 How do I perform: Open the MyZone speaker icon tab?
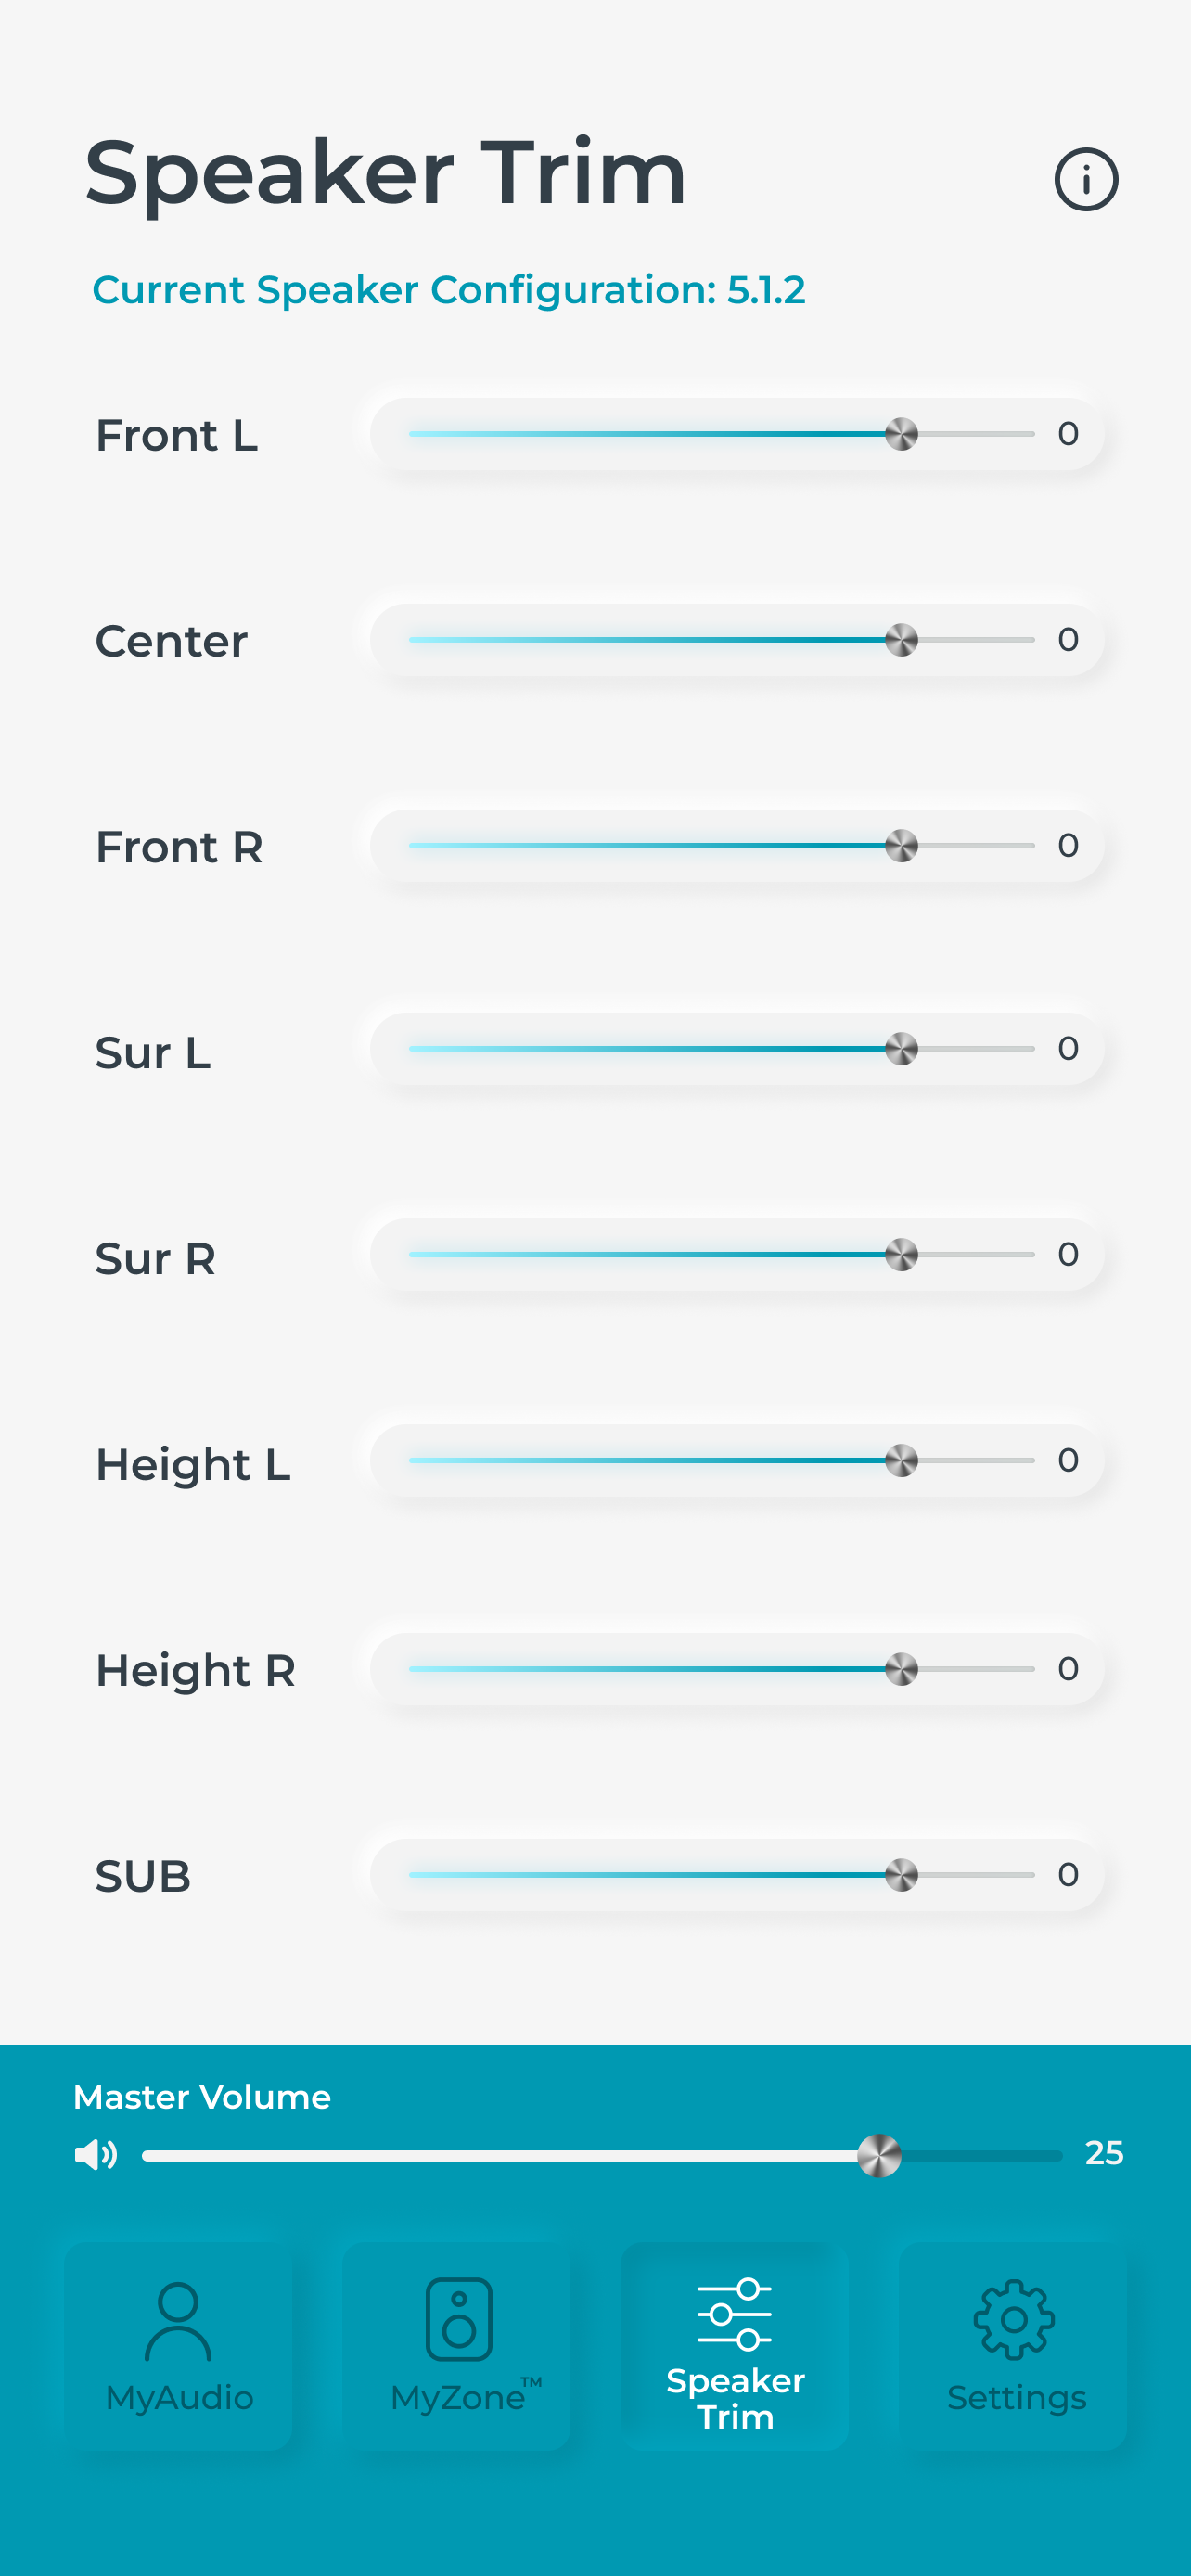click(459, 2319)
